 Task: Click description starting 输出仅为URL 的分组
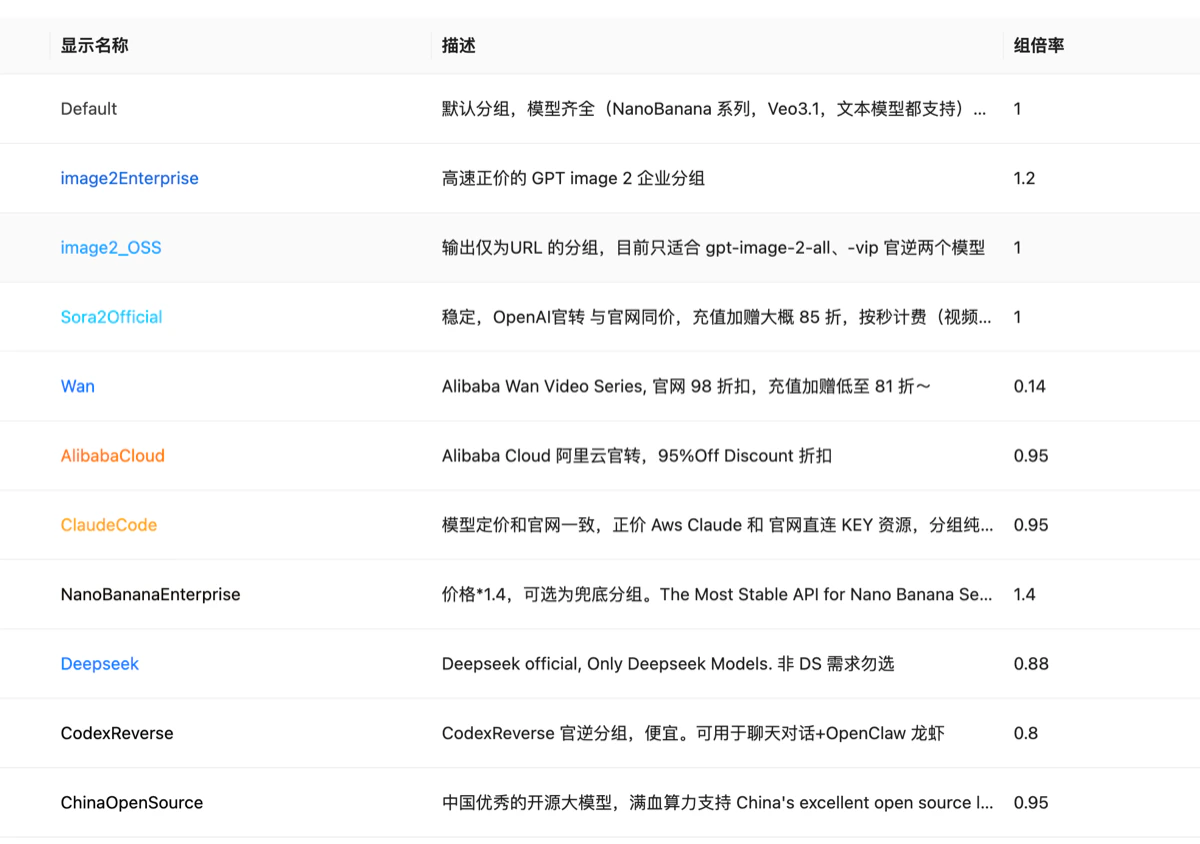pos(713,247)
